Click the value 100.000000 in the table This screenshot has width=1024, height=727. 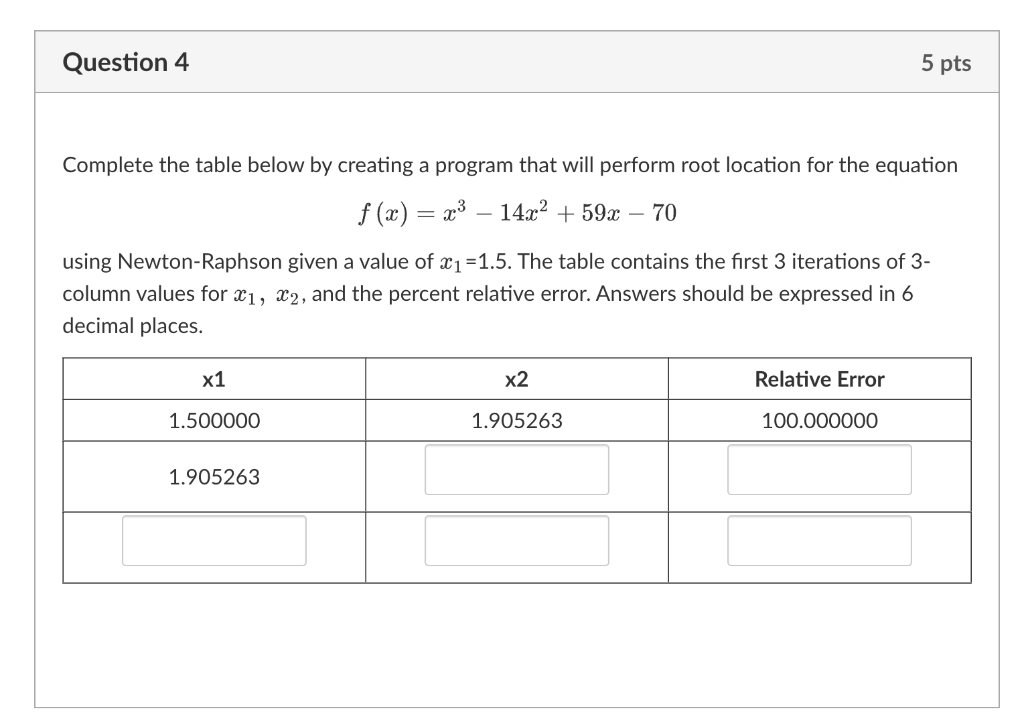tap(819, 420)
